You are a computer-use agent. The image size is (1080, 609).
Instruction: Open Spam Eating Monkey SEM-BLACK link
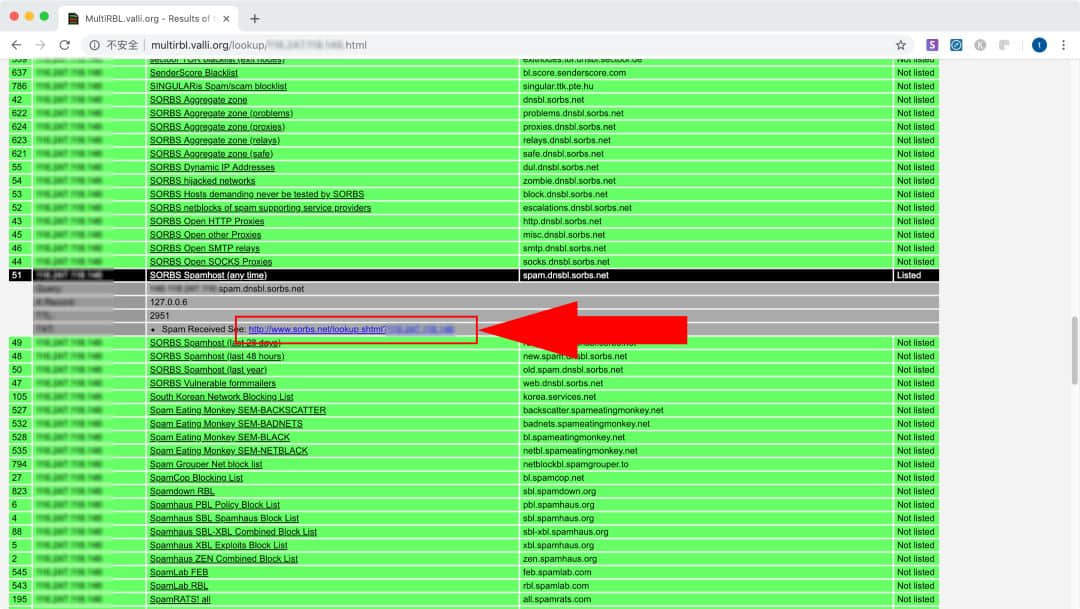220,437
